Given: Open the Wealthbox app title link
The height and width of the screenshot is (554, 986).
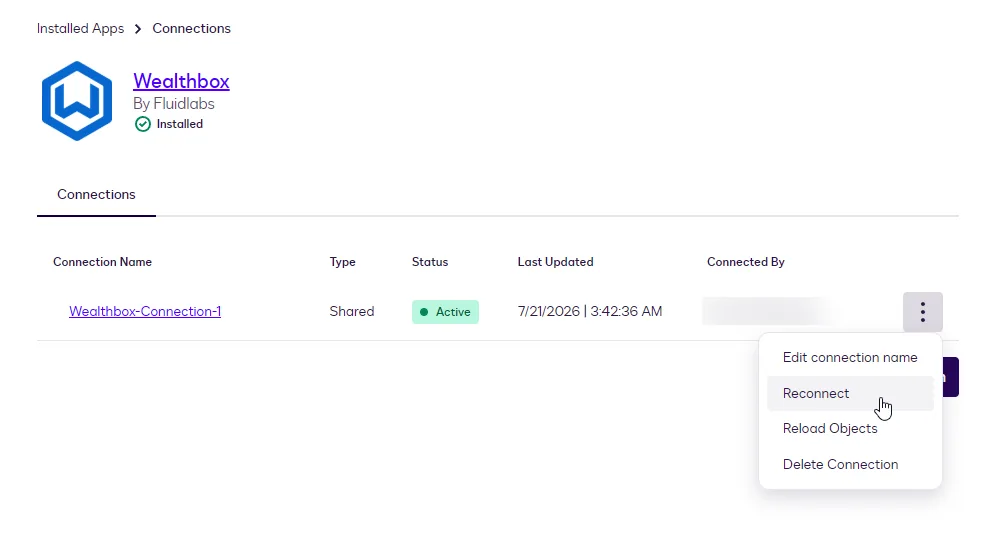Looking at the screenshot, I should [x=181, y=81].
